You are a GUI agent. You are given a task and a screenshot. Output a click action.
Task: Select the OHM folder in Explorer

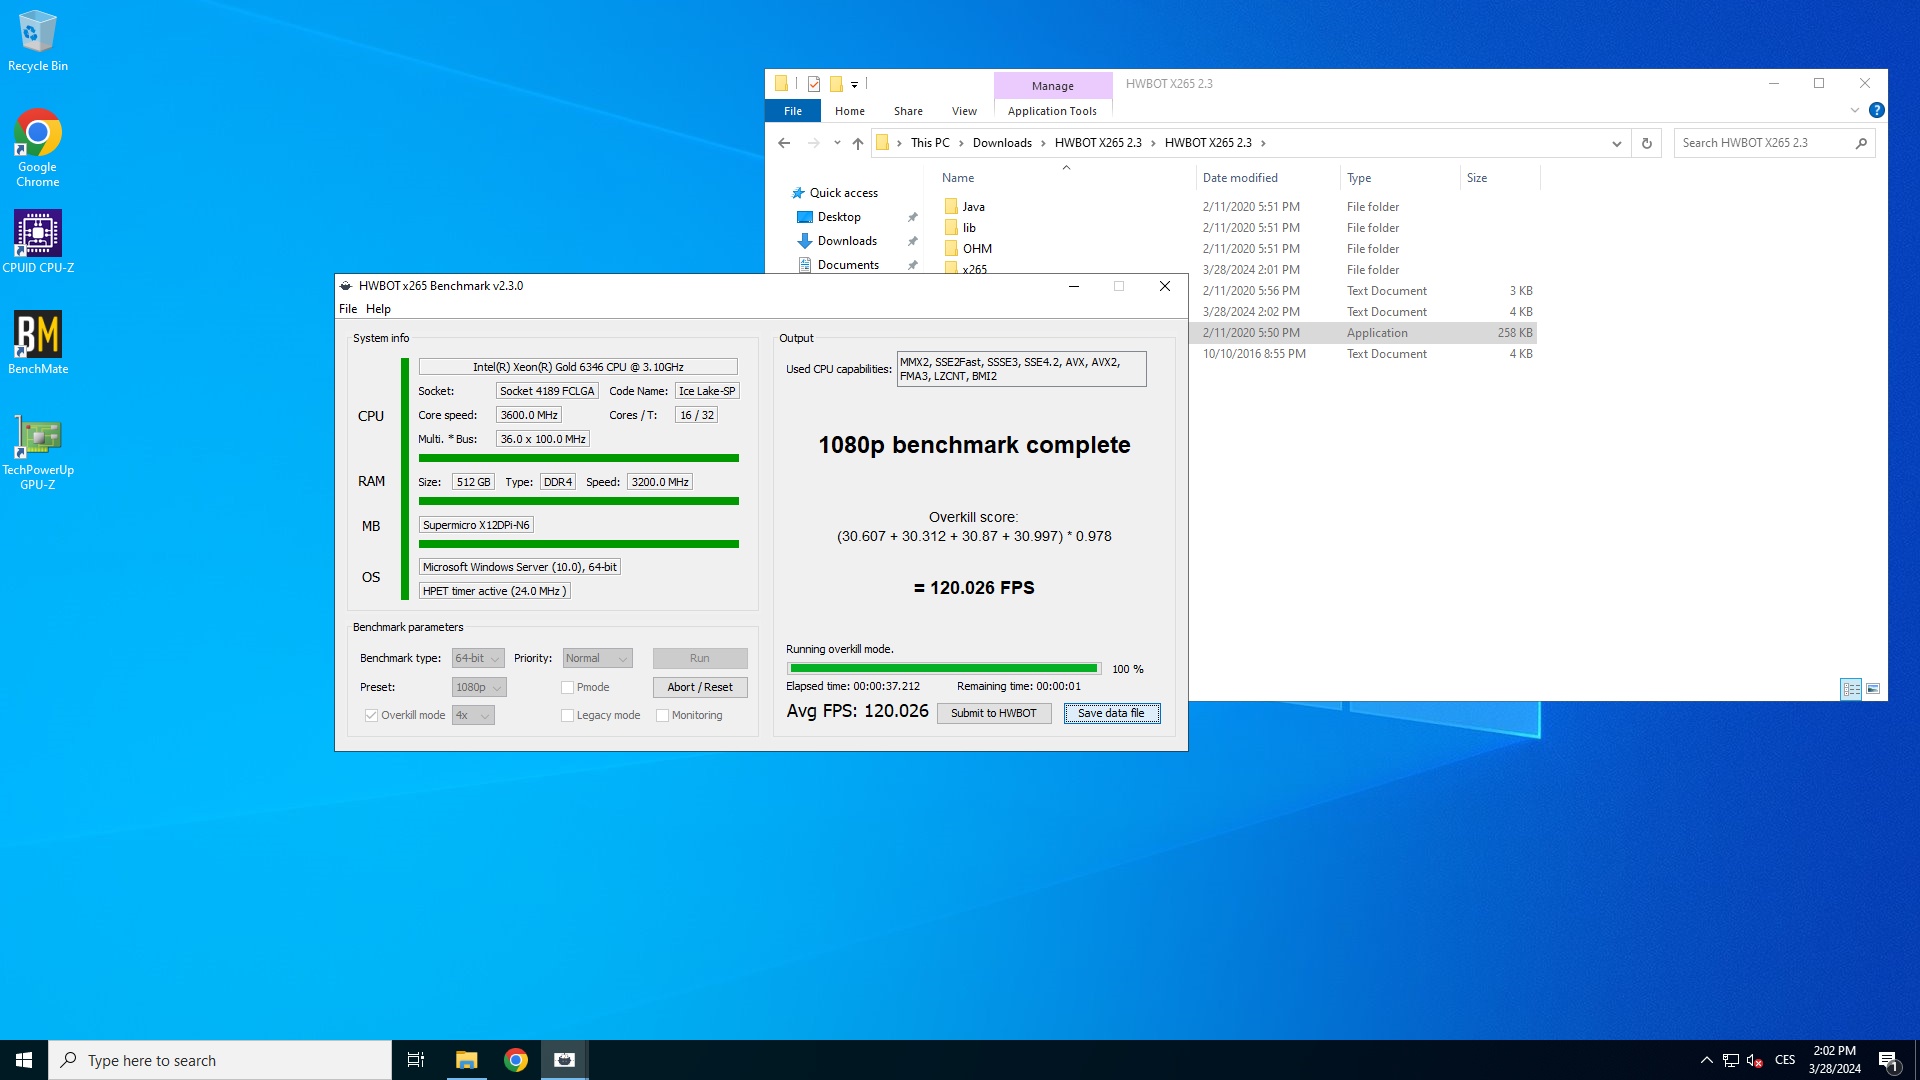pos(977,249)
